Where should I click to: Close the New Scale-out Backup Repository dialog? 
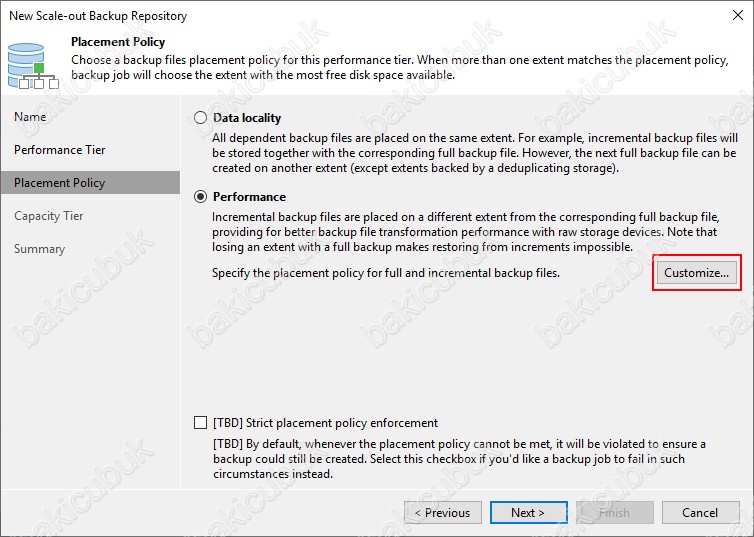[738, 15]
